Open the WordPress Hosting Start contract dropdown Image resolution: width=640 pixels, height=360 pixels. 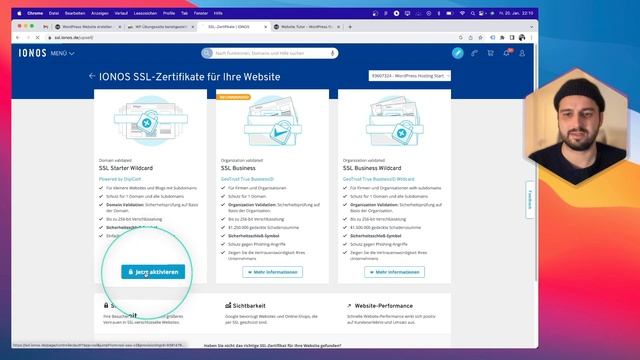410,76
